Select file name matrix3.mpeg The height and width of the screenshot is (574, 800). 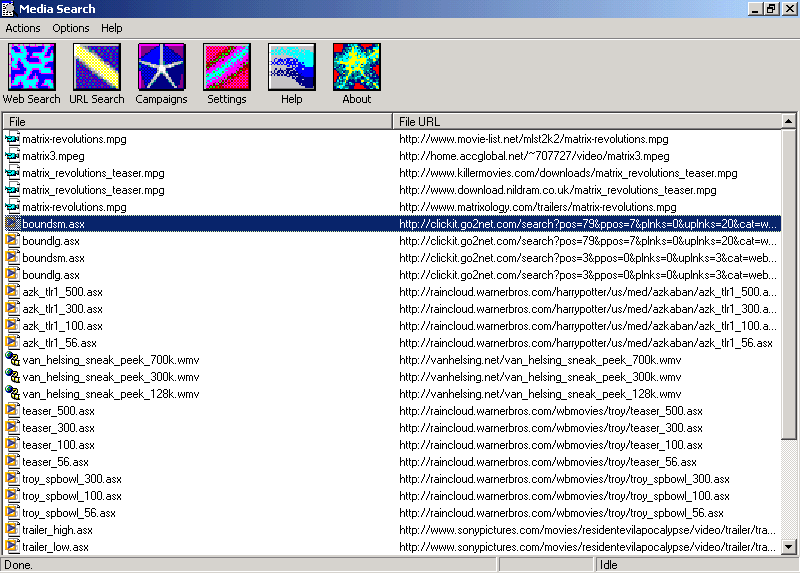(53, 156)
